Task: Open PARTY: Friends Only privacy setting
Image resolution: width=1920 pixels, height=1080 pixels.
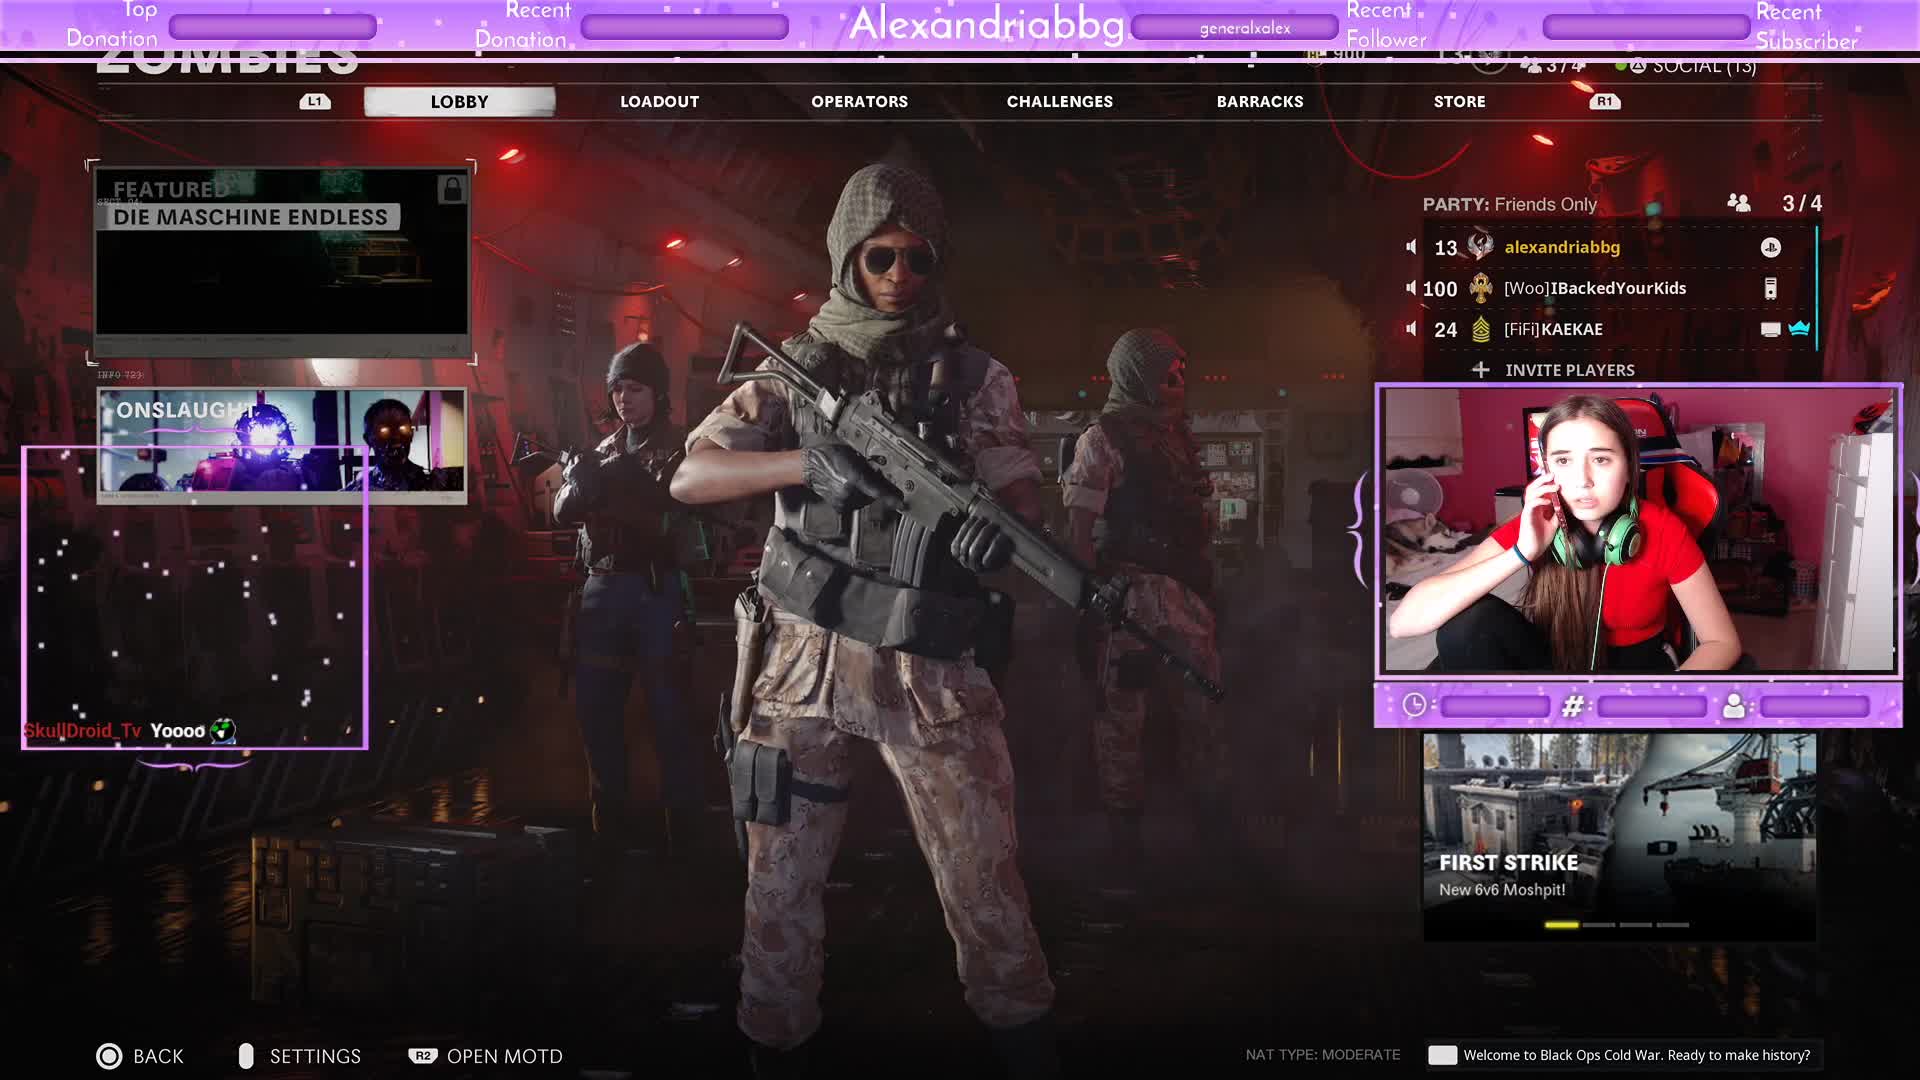Action: [x=1510, y=204]
